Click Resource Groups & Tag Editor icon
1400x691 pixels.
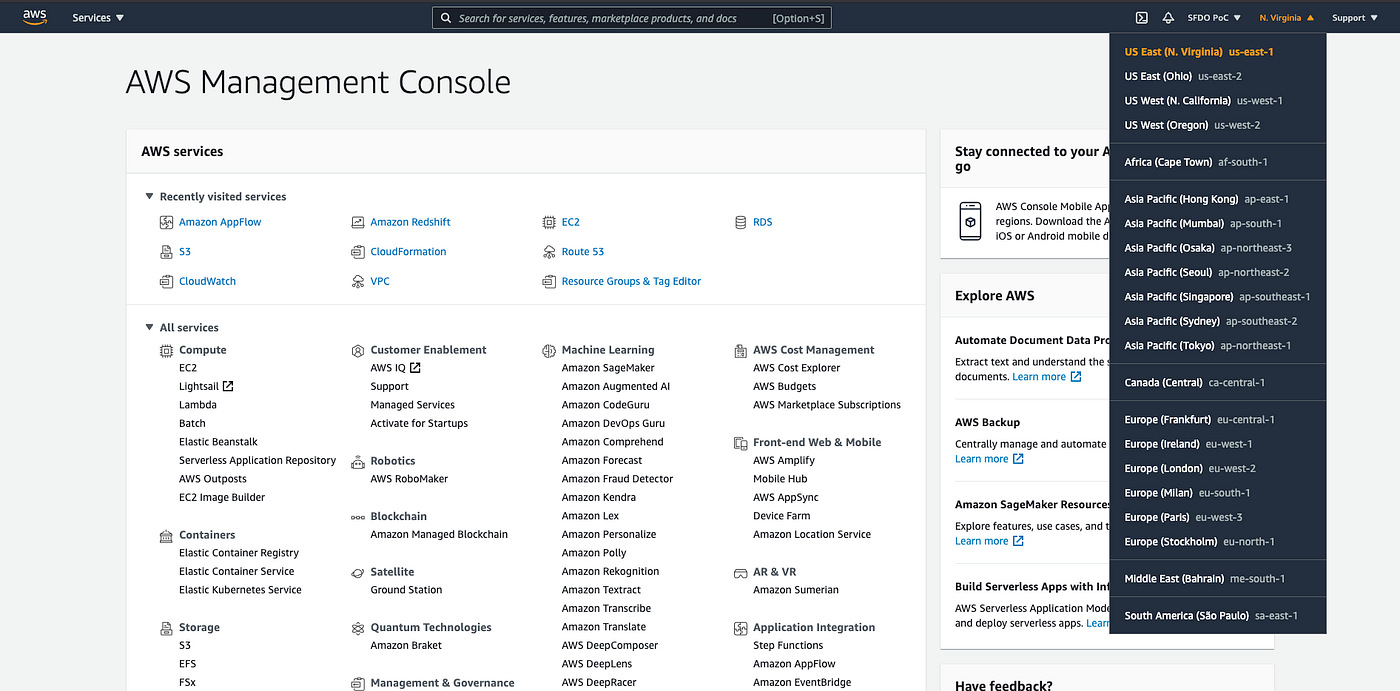pyautogui.click(x=549, y=282)
